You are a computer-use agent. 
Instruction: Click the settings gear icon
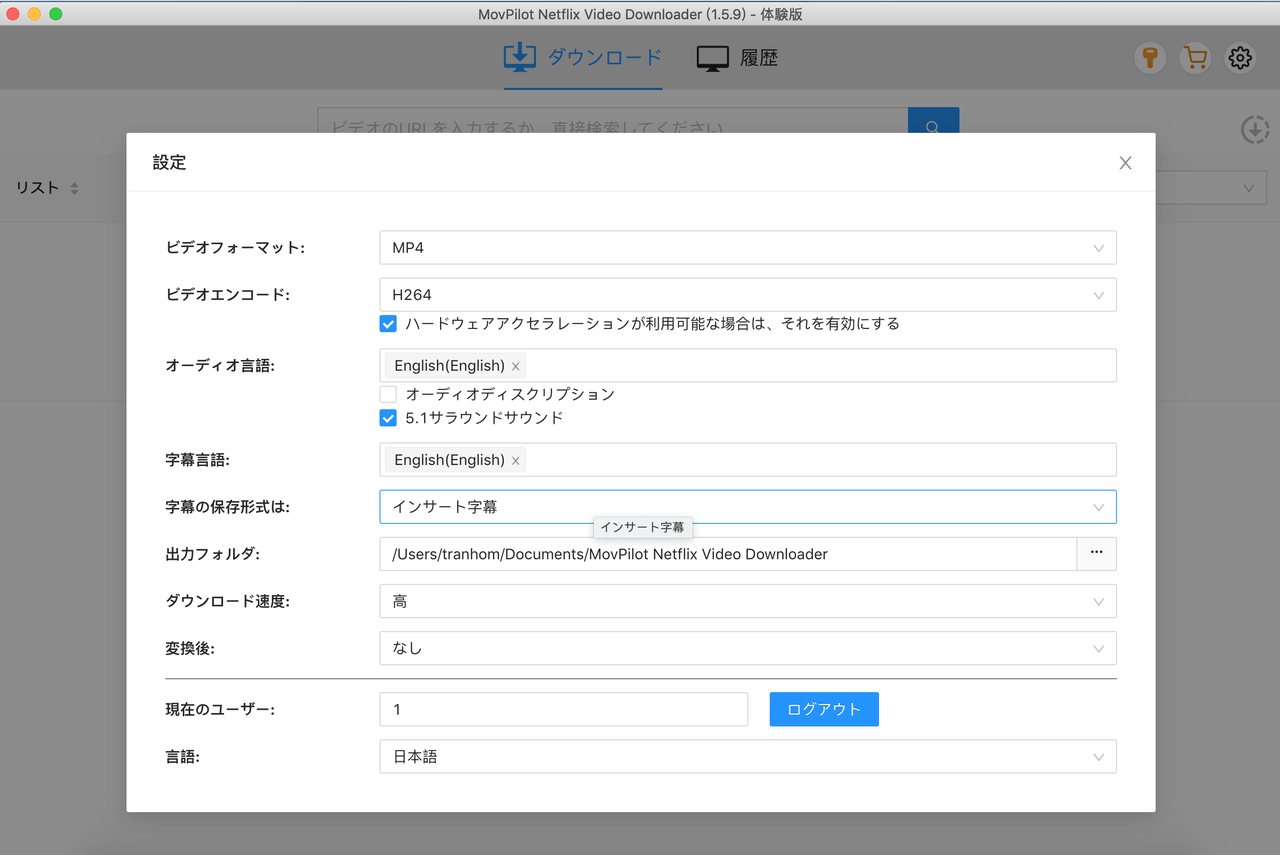pyautogui.click(x=1240, y=58)
